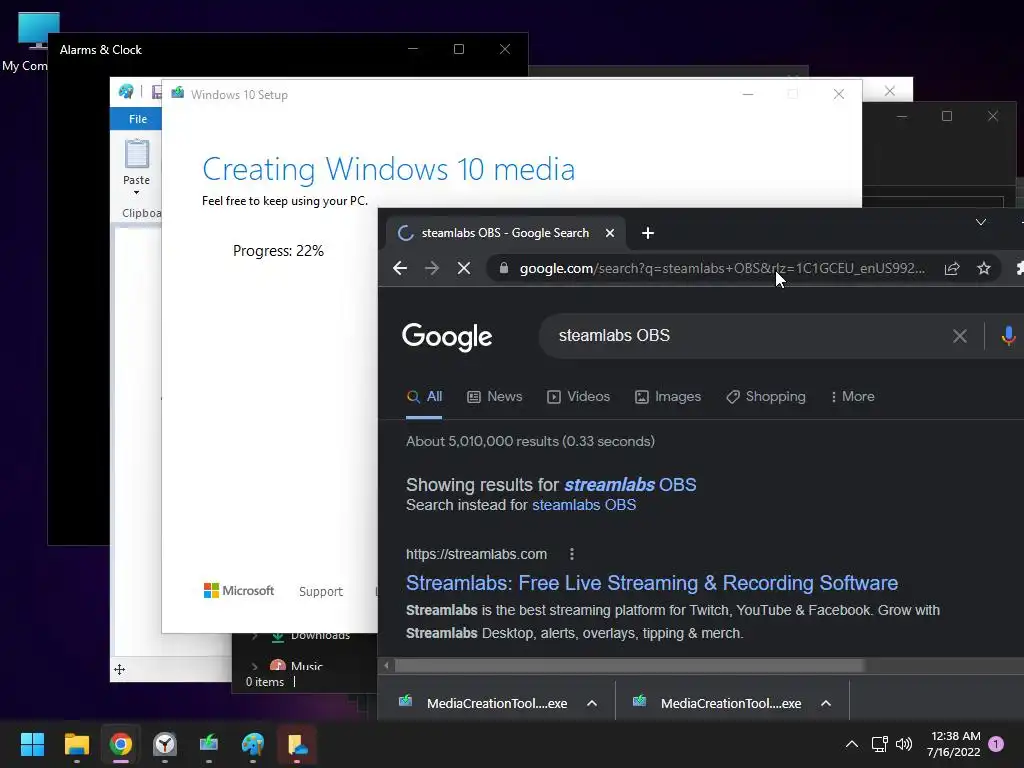Click the horizontal scrollbar in Chrome

coord(630,665)
